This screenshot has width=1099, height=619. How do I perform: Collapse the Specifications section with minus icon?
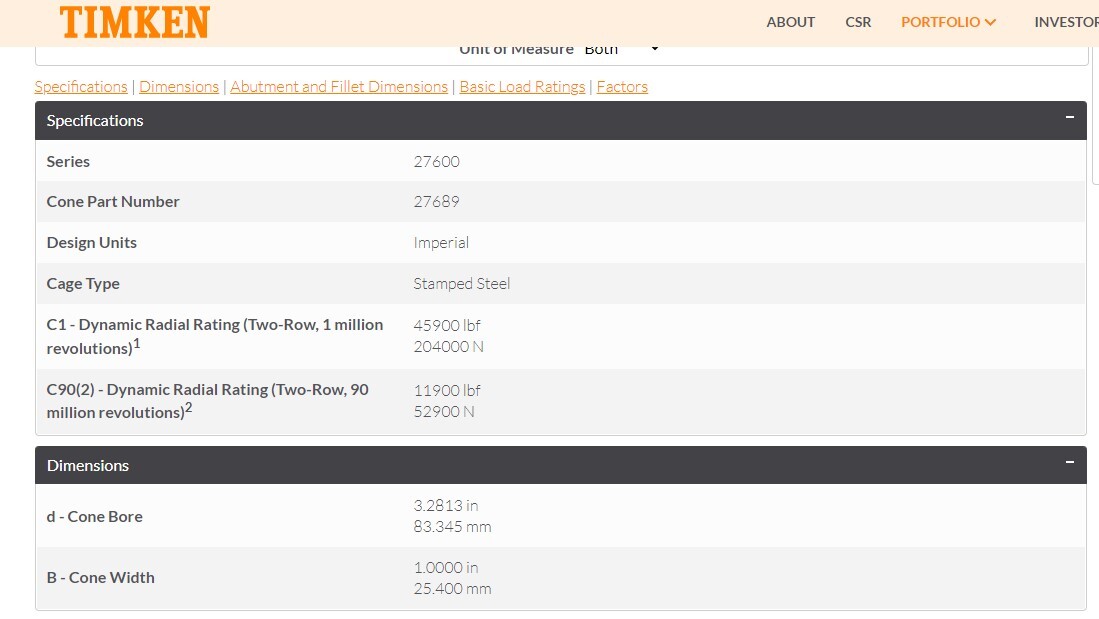point(1070,118)
